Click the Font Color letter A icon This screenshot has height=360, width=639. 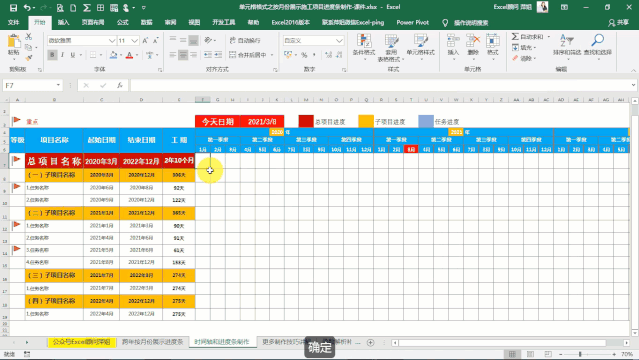click(129, 55)
